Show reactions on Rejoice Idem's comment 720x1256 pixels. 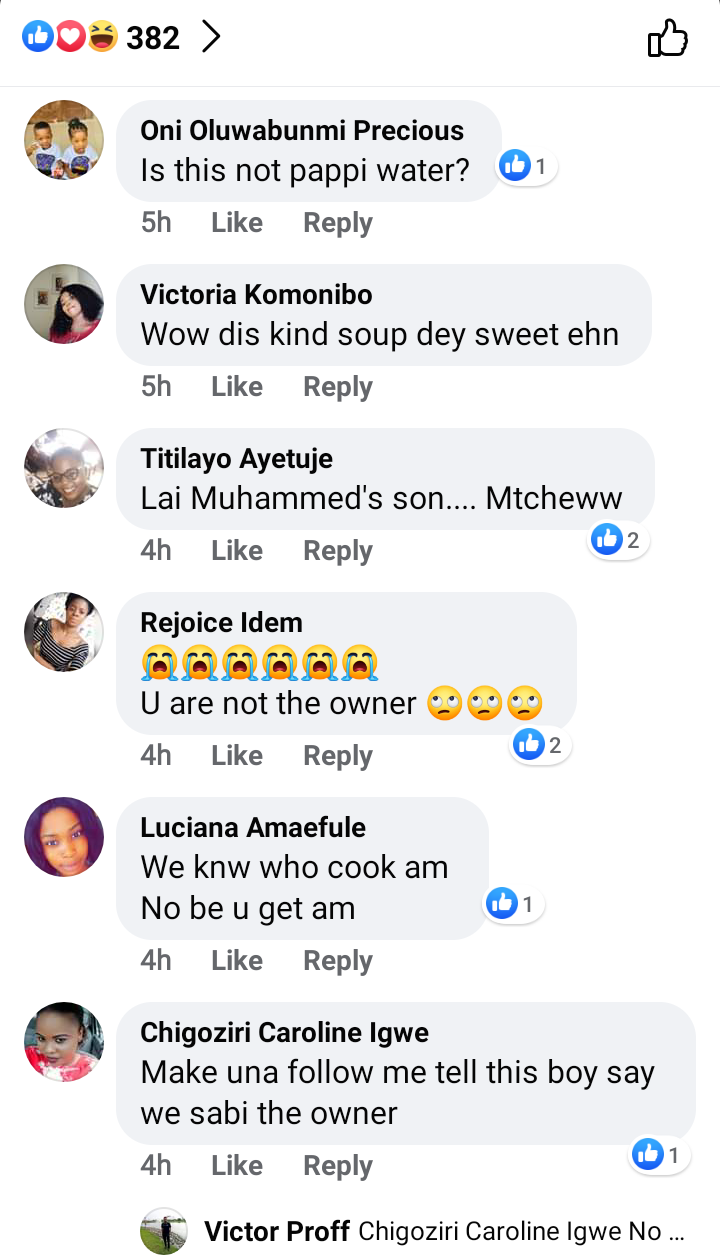pos(540,744)
